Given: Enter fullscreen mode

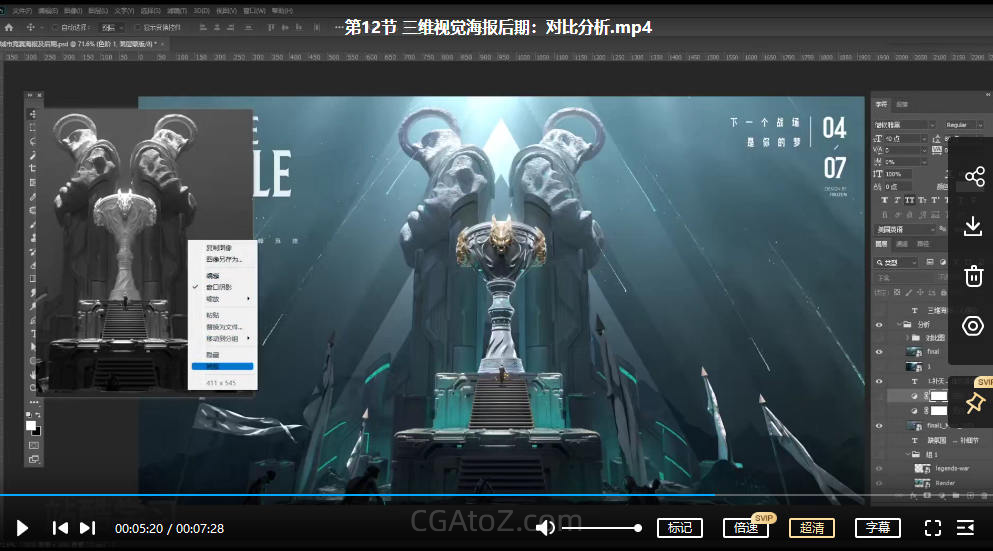Looking at the screenshot, I should point(932,528).
